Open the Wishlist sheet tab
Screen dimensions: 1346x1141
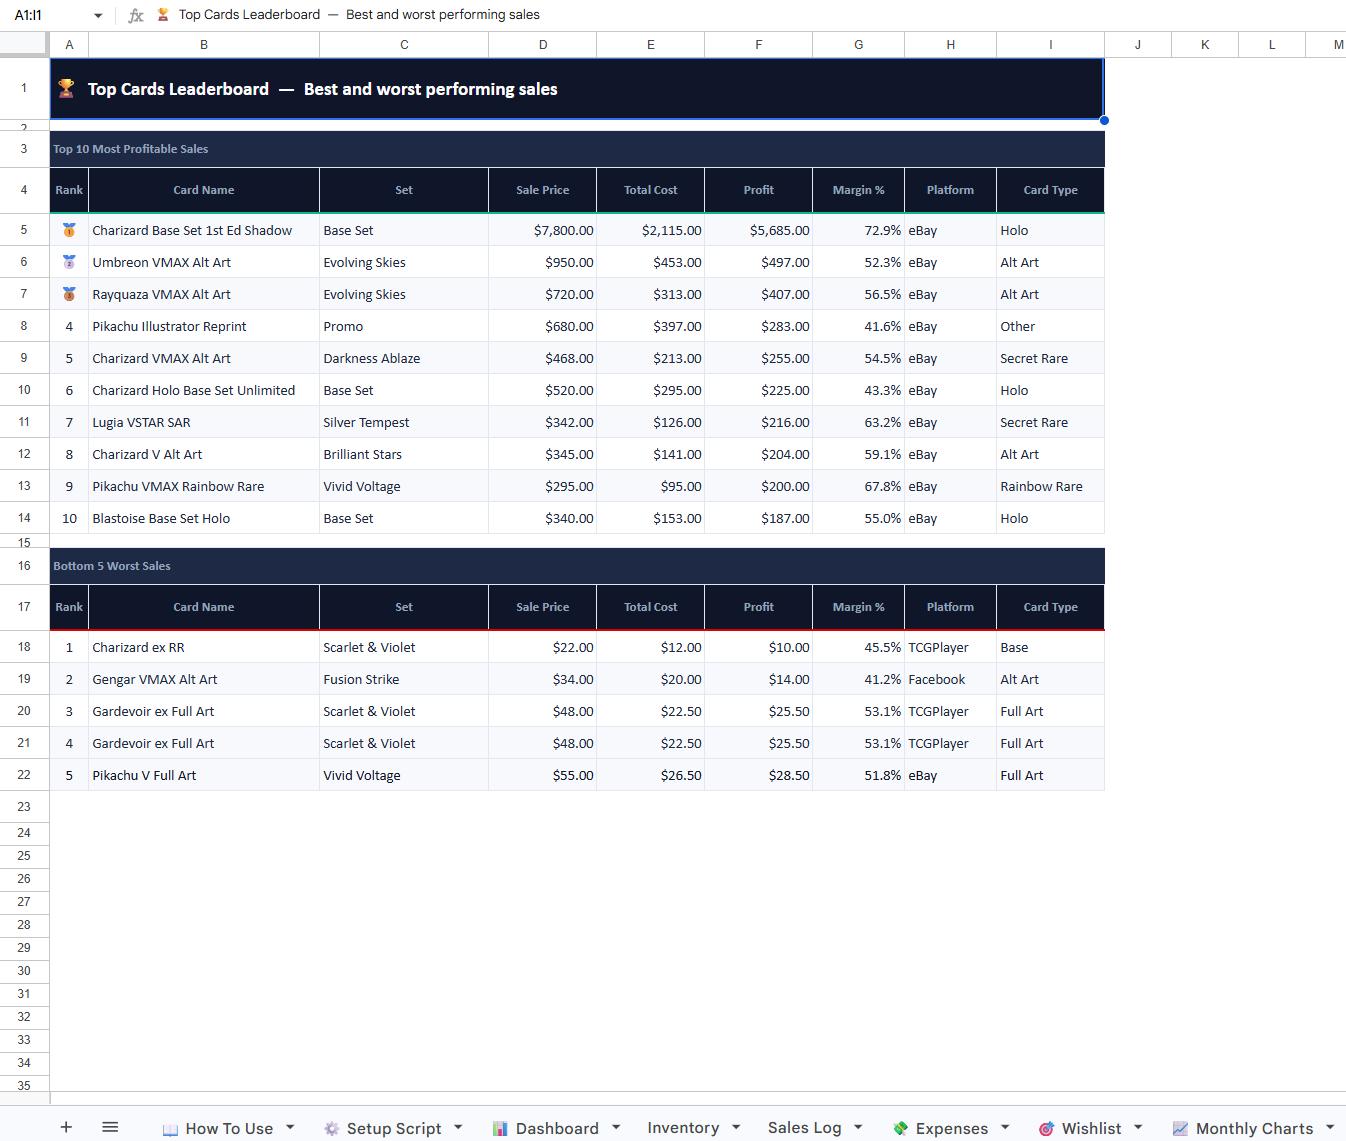click(x=1080, y=1128)
